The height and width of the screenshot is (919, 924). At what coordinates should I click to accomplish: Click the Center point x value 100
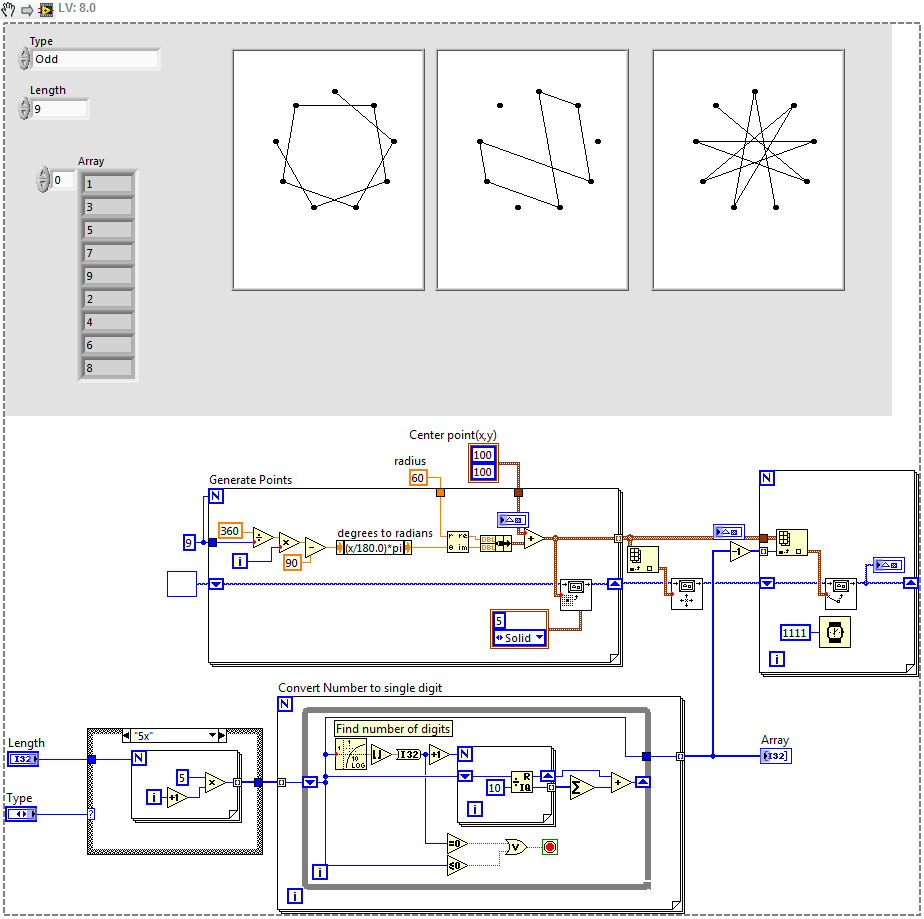click(x=483, y=455)
